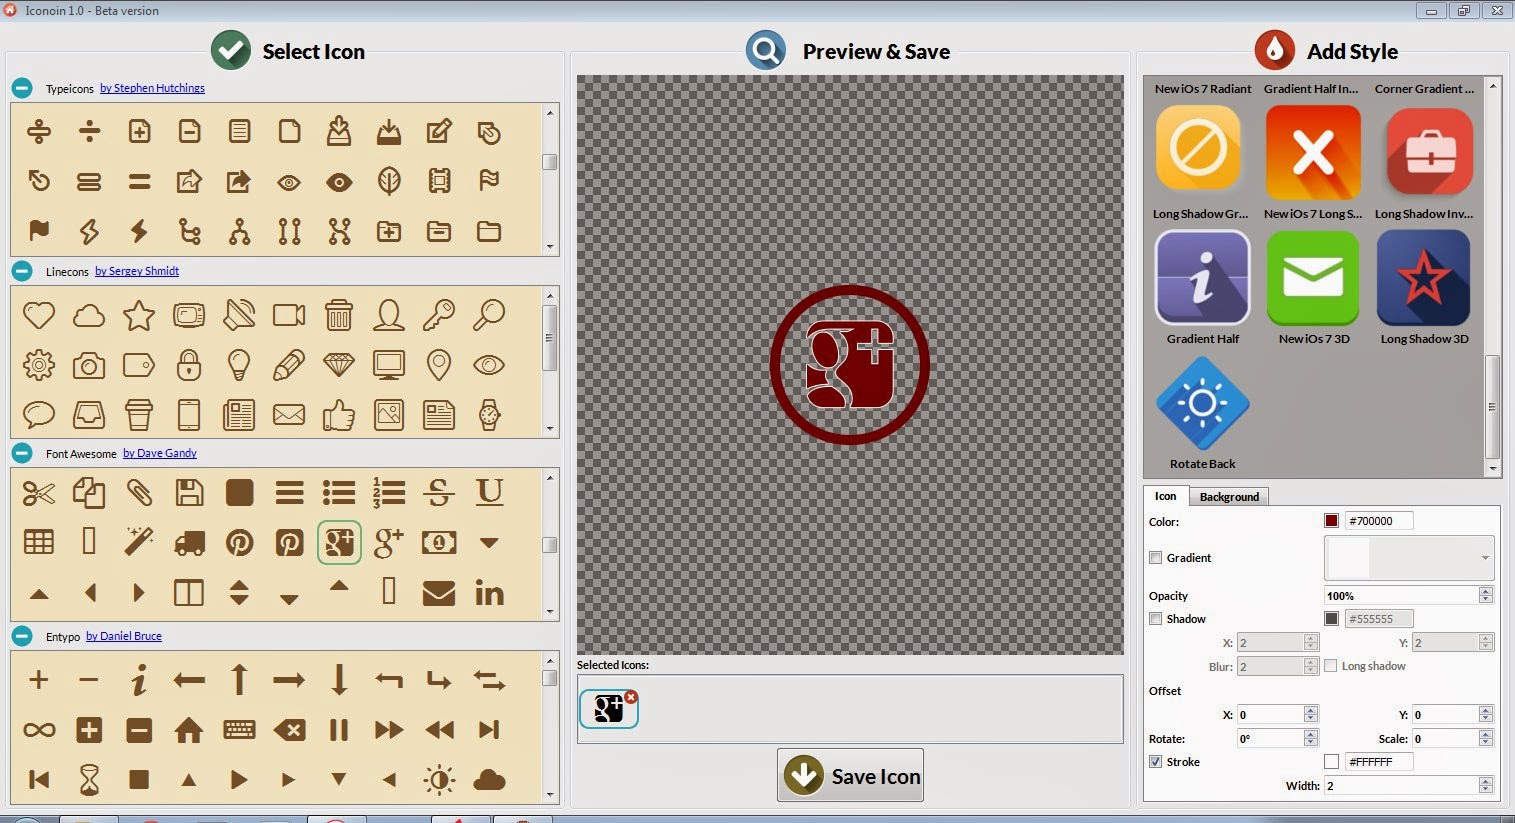The height and width of the screenshot is (823, 1515).
Task: Choose the diamond icon in Linecons
Action: click(x=339, y=365)
